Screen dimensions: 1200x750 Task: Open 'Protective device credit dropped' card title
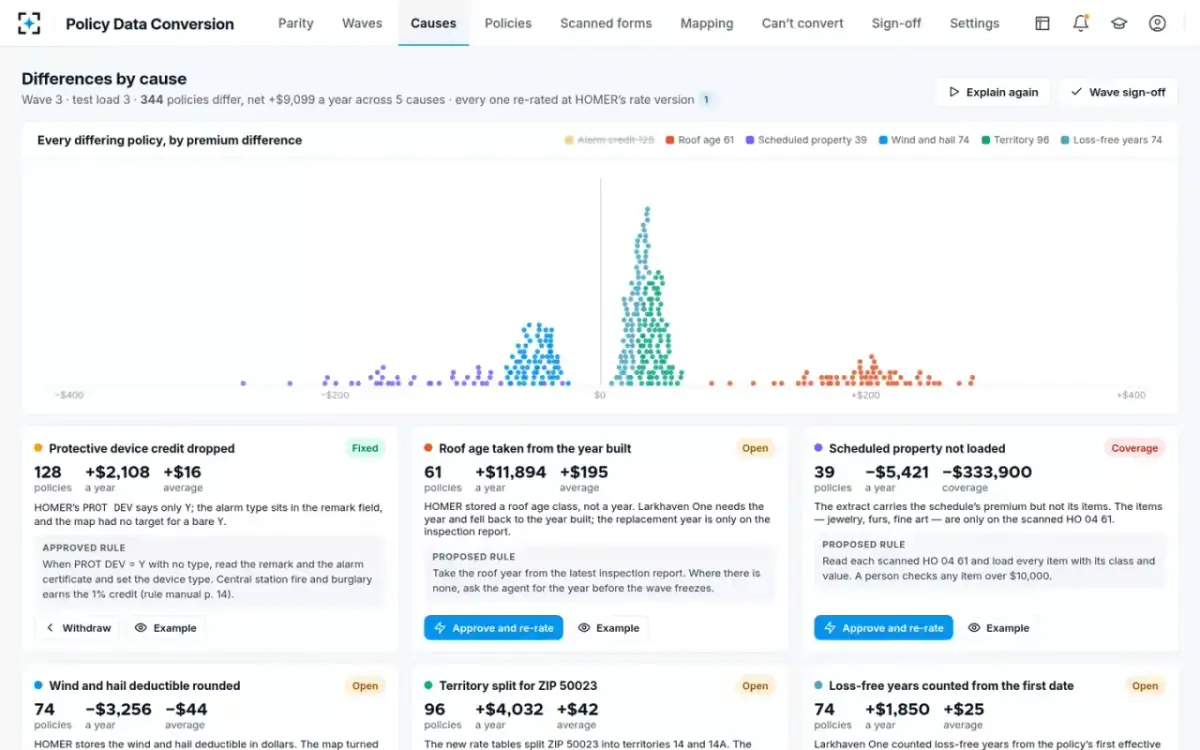(142, 449)
